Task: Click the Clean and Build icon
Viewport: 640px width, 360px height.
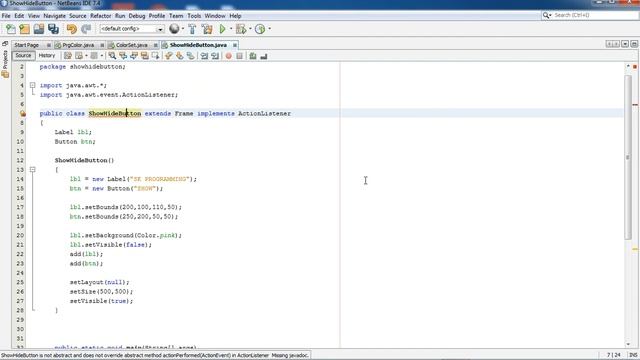Action: [x=207, y=29]
